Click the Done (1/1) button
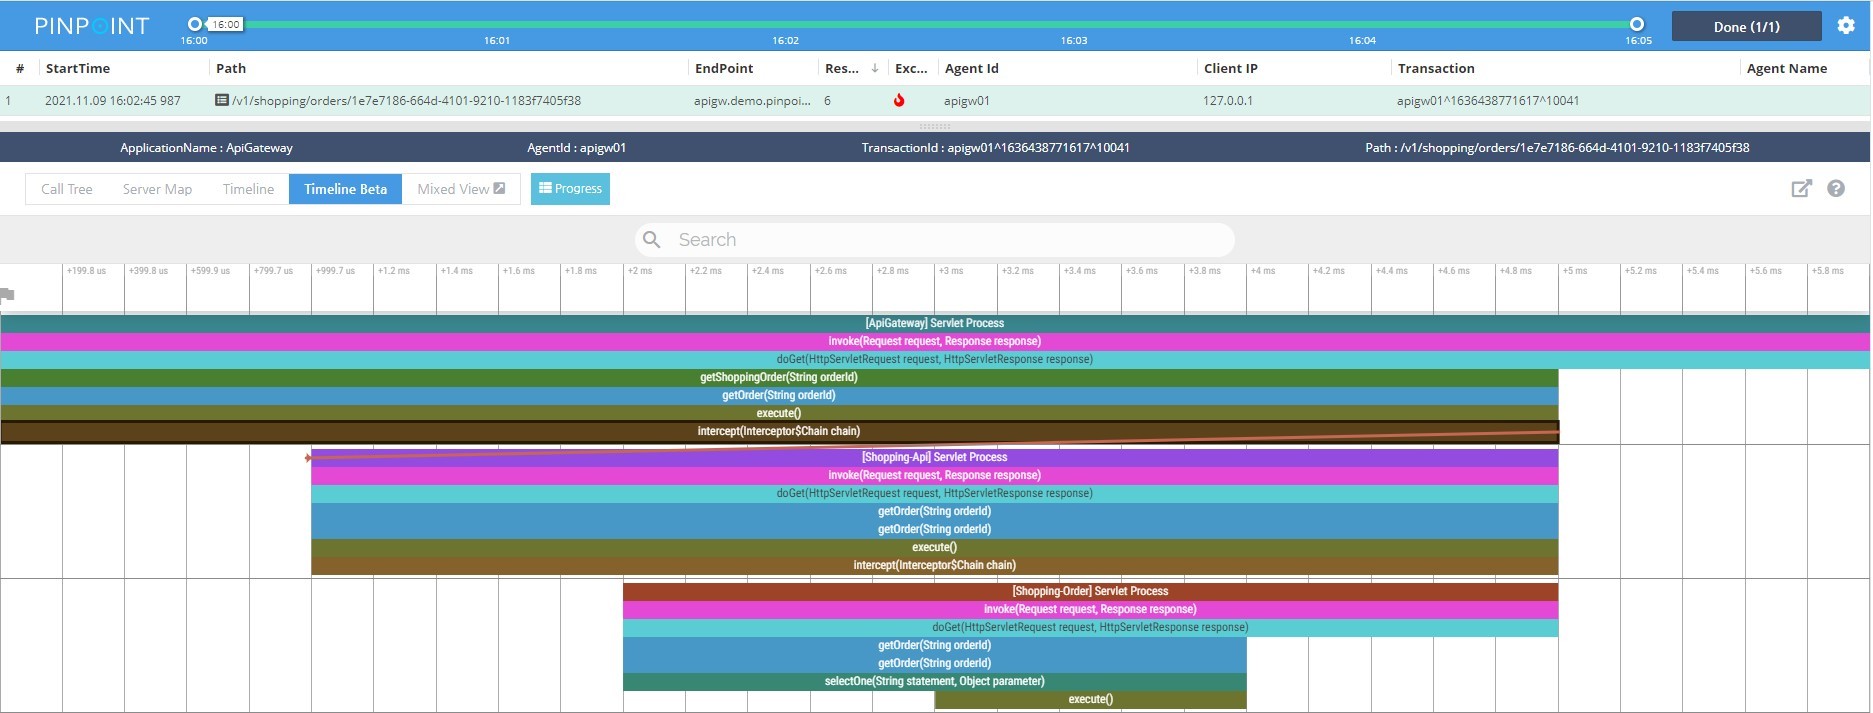 click(1746, 27)
